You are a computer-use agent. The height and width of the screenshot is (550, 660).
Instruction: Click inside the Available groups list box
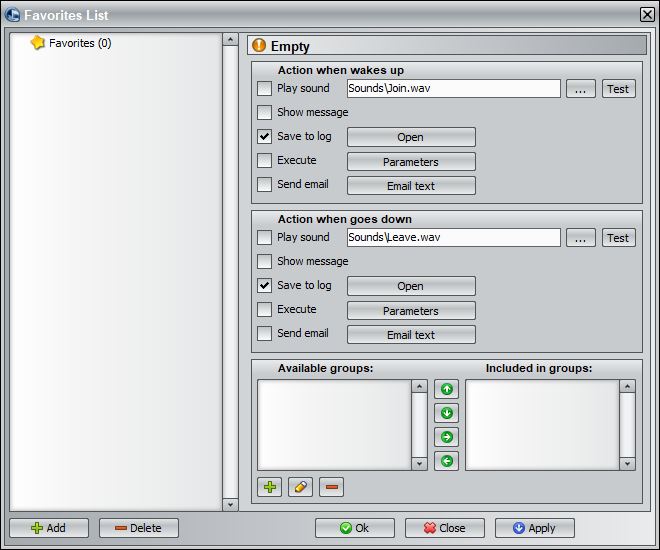(x=334, y=425)
